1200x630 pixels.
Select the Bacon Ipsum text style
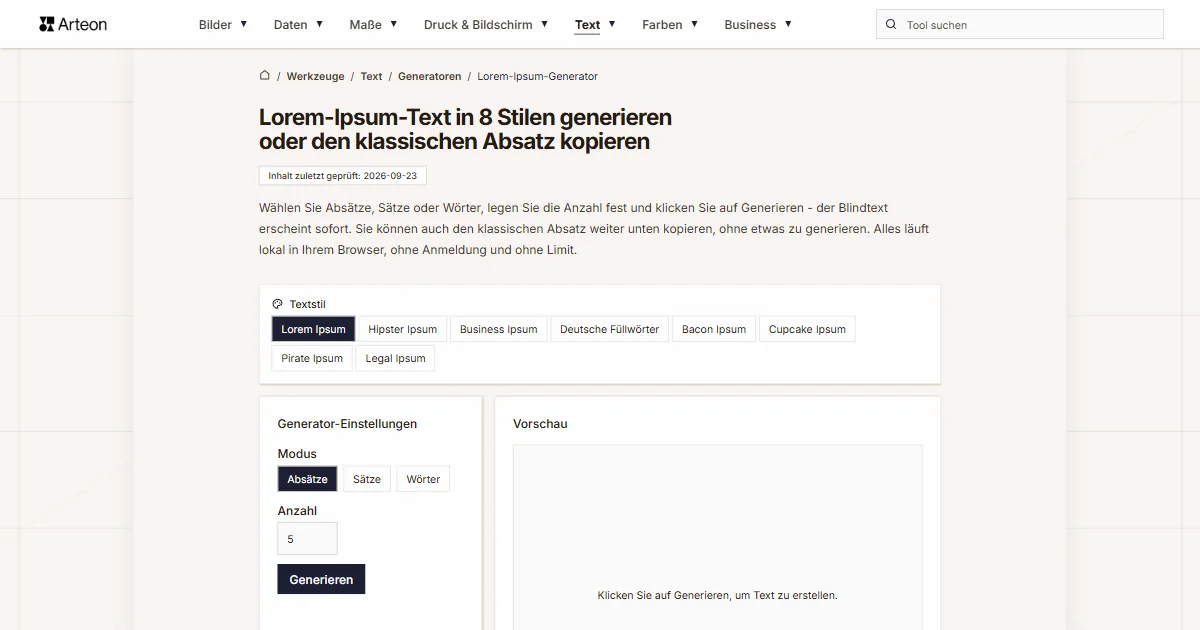[x=714, y=329]
